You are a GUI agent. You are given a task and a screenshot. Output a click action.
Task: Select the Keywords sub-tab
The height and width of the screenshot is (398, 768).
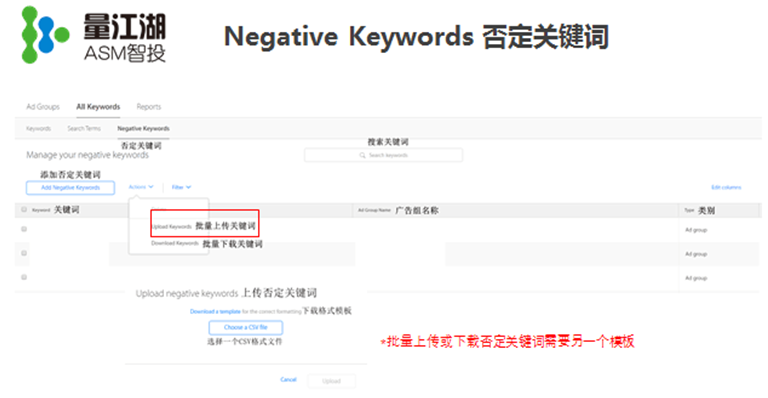[38, 128]
